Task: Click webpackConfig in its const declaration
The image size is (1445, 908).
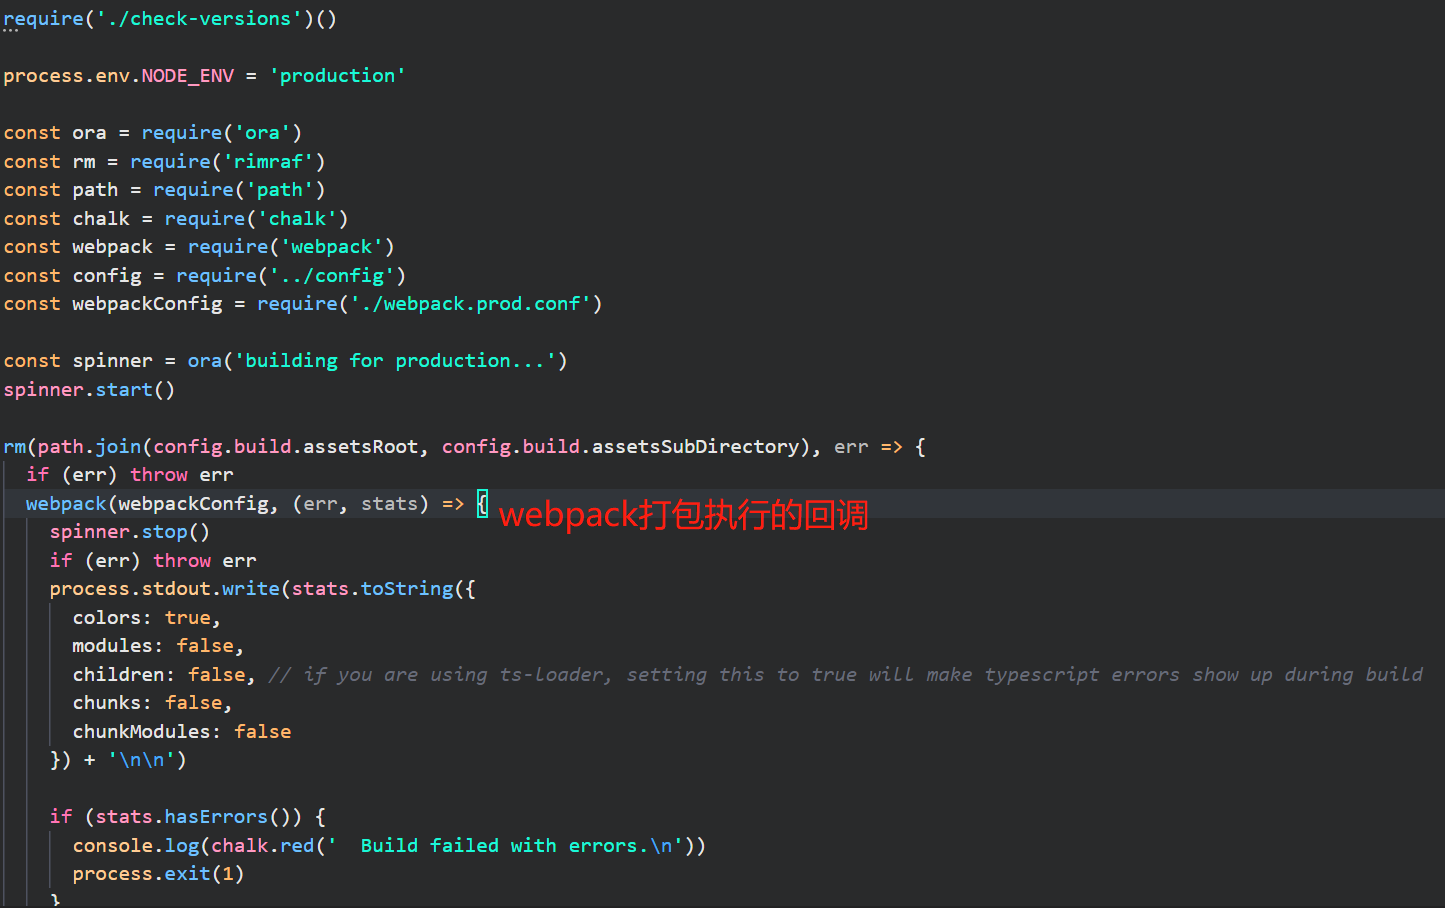Action: click(x=147, y=304)
